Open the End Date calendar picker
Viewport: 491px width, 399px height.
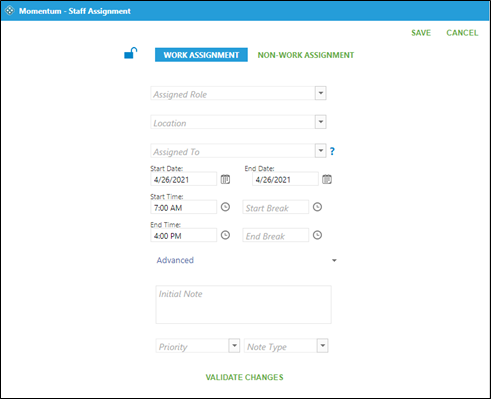(327, 179)
